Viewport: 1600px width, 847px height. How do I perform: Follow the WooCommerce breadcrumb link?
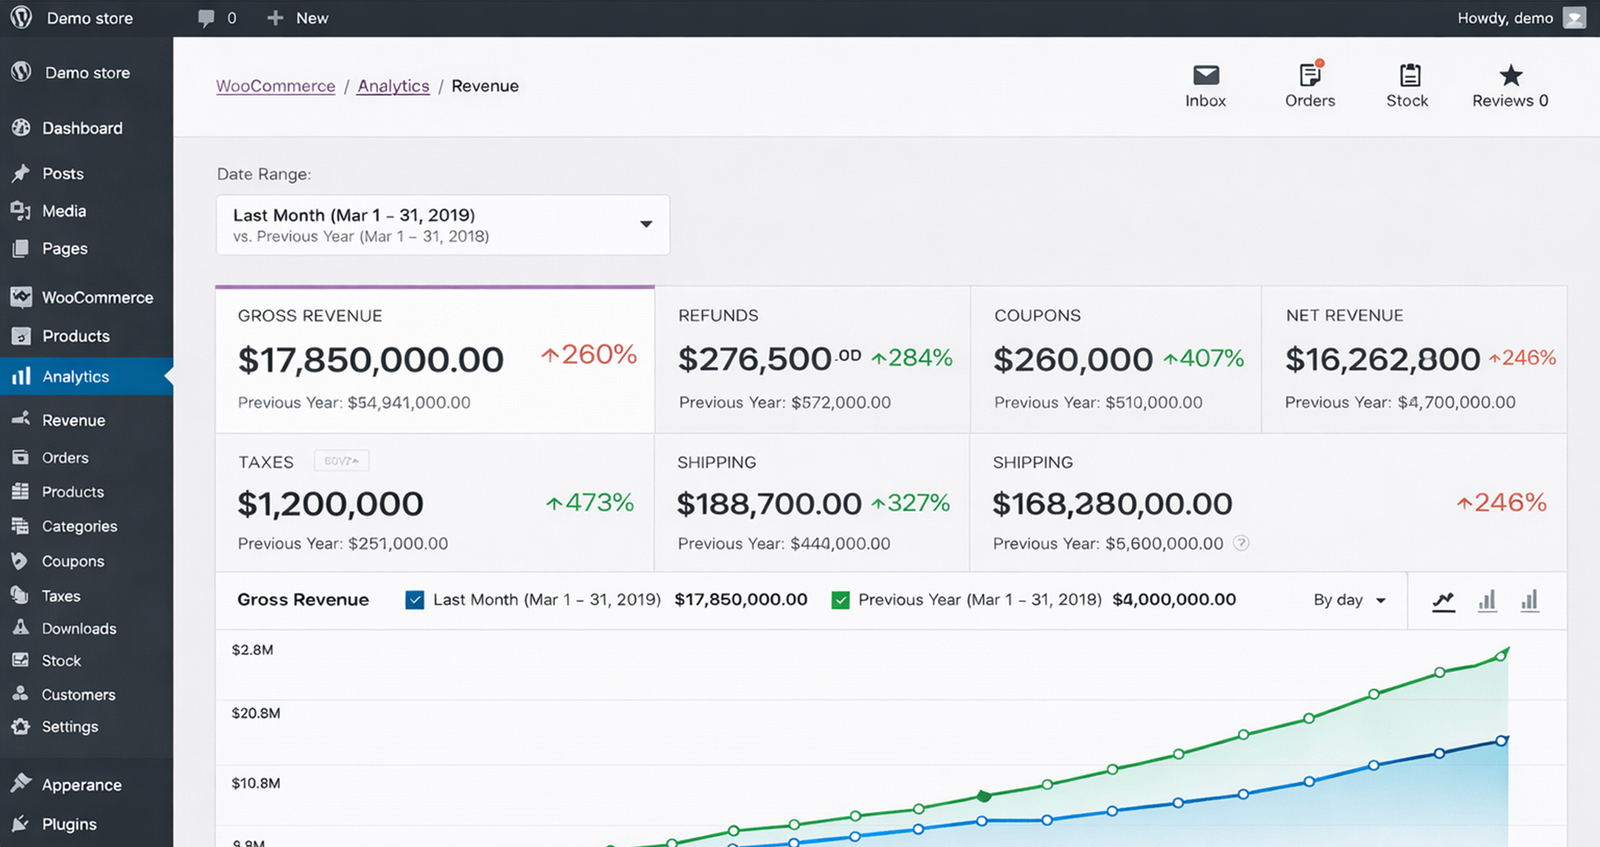[x=275, y=86]
